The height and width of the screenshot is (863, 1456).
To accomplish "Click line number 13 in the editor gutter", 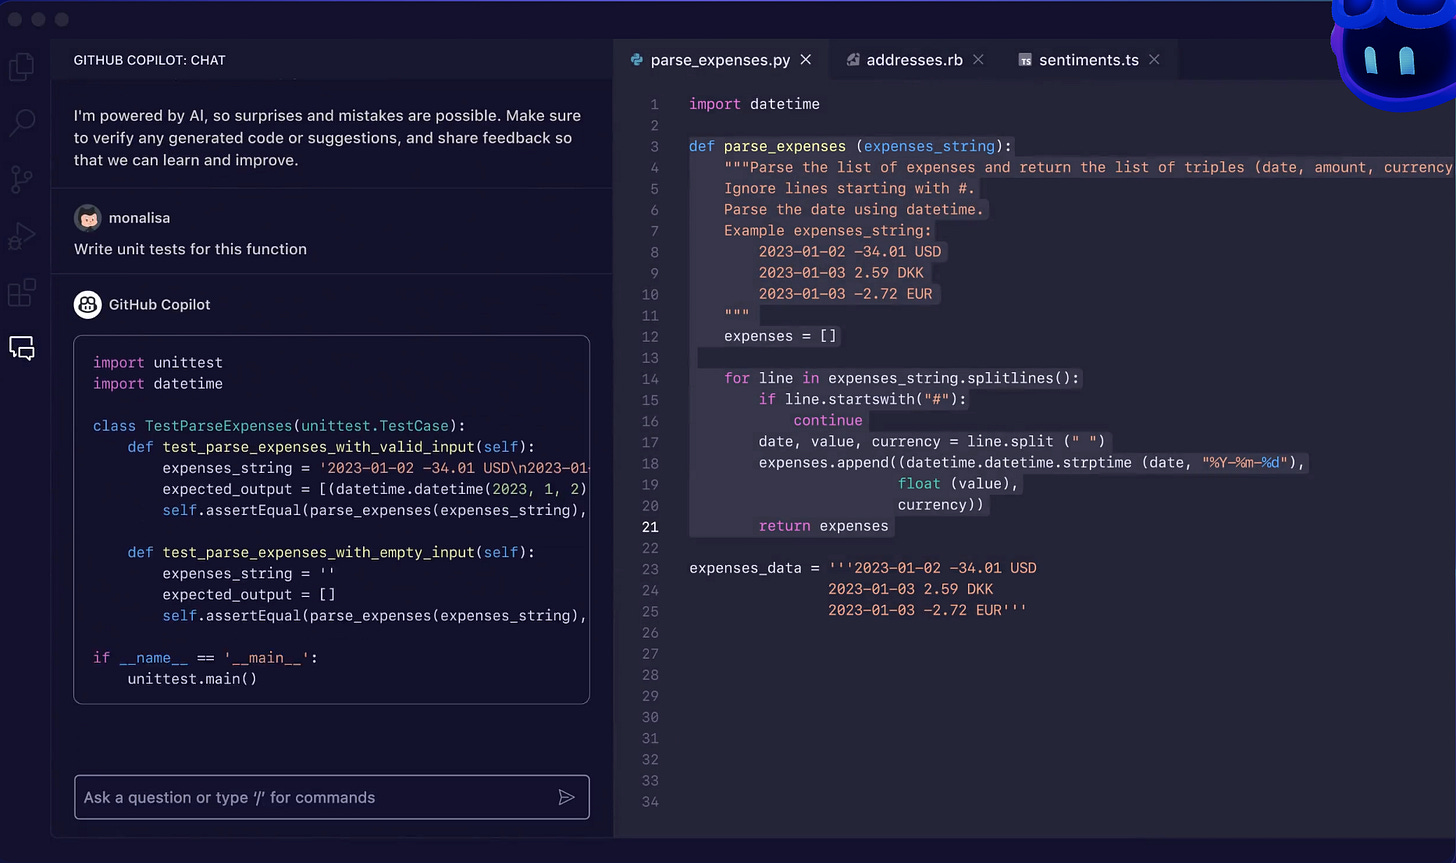I will 650,357.
